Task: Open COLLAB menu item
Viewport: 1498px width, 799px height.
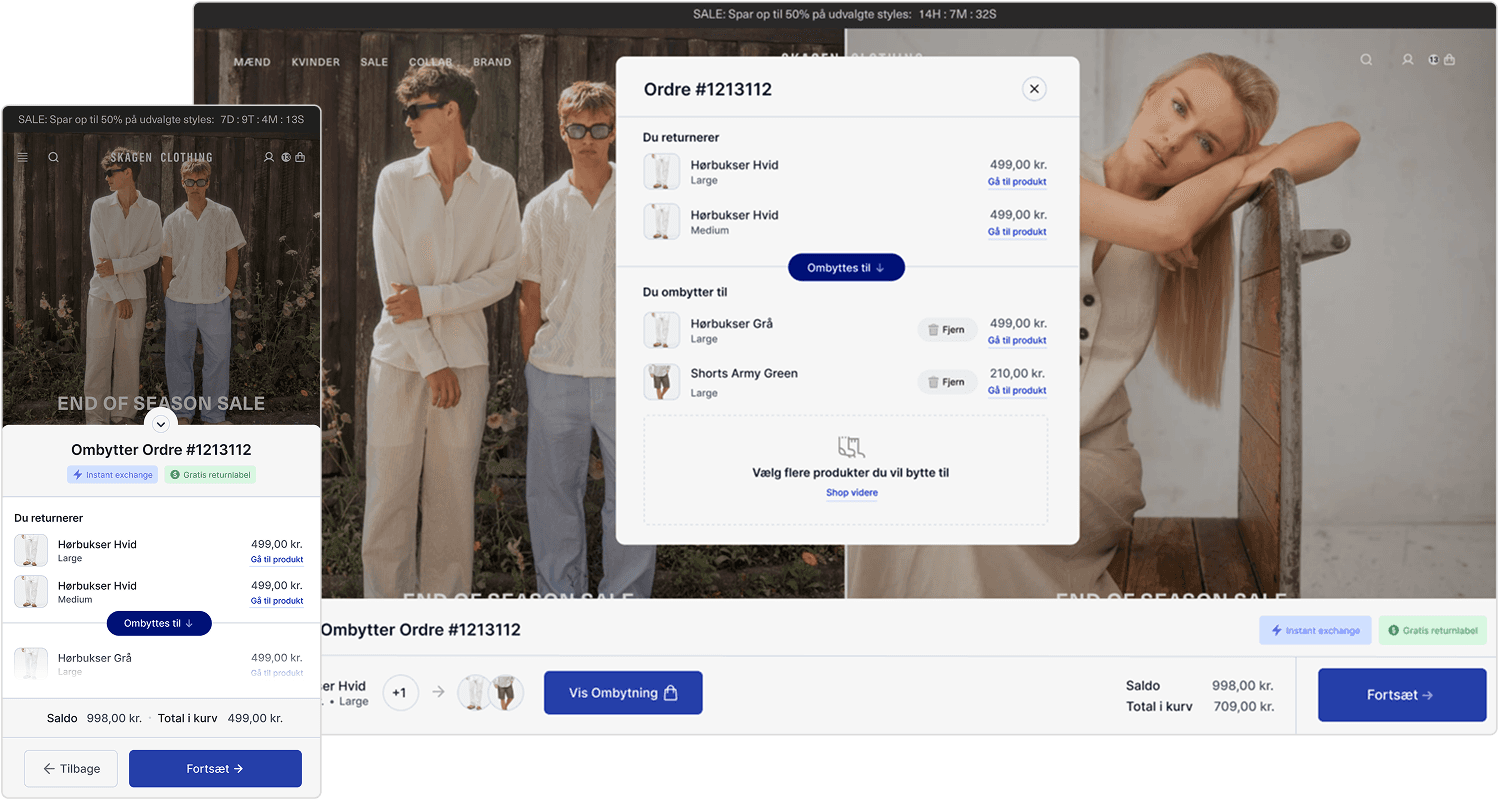Action: point(430,62)
